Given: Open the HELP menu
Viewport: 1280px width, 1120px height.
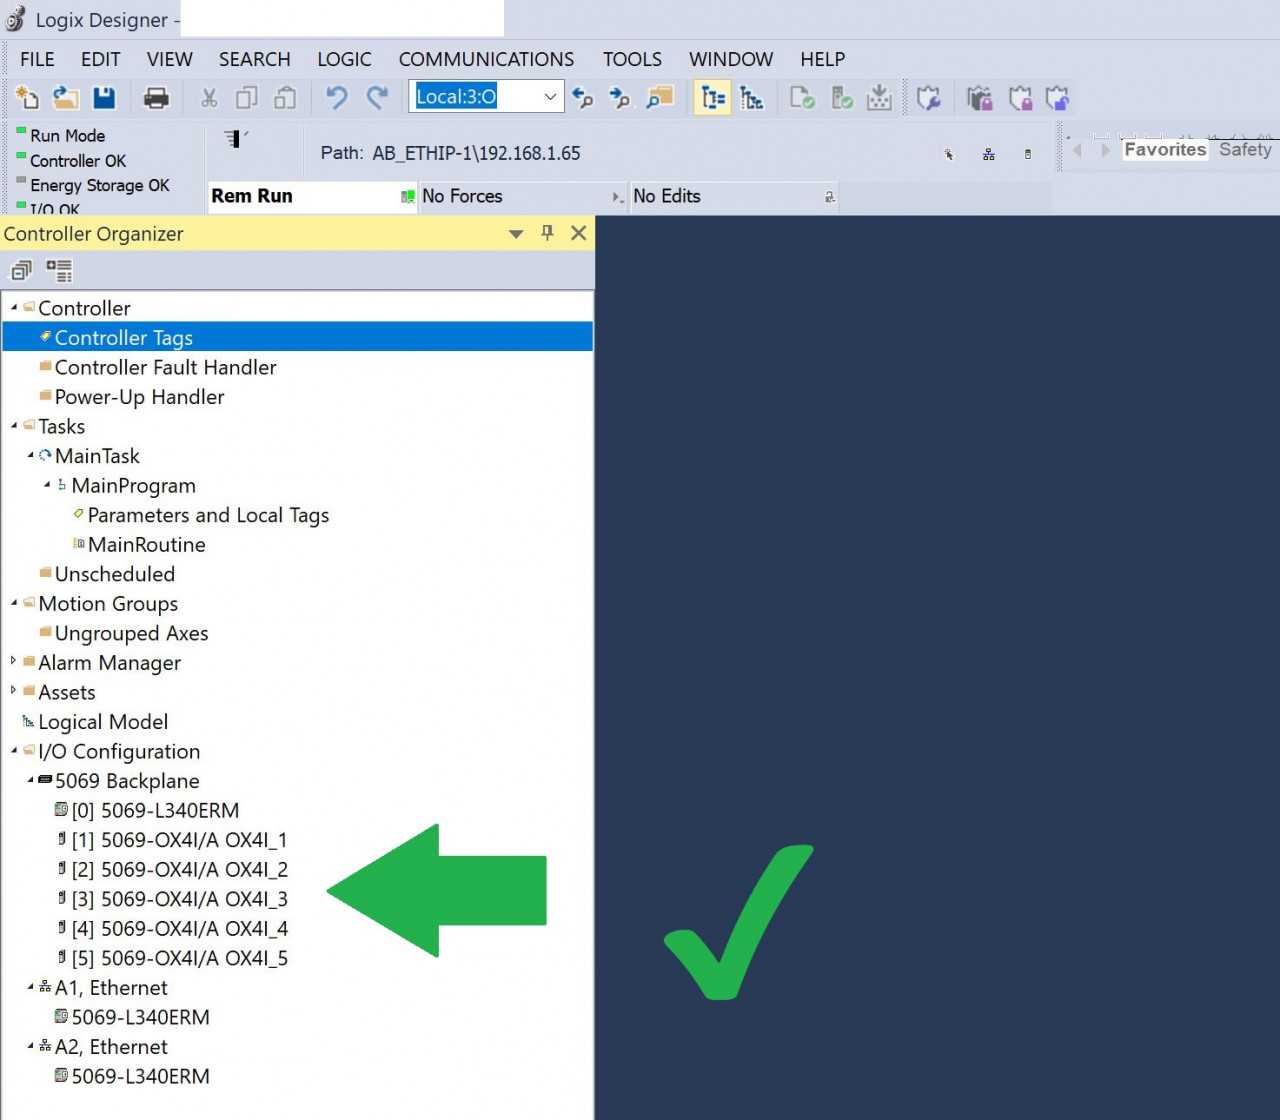Looking at the screenshot, I should coord(823,59).
